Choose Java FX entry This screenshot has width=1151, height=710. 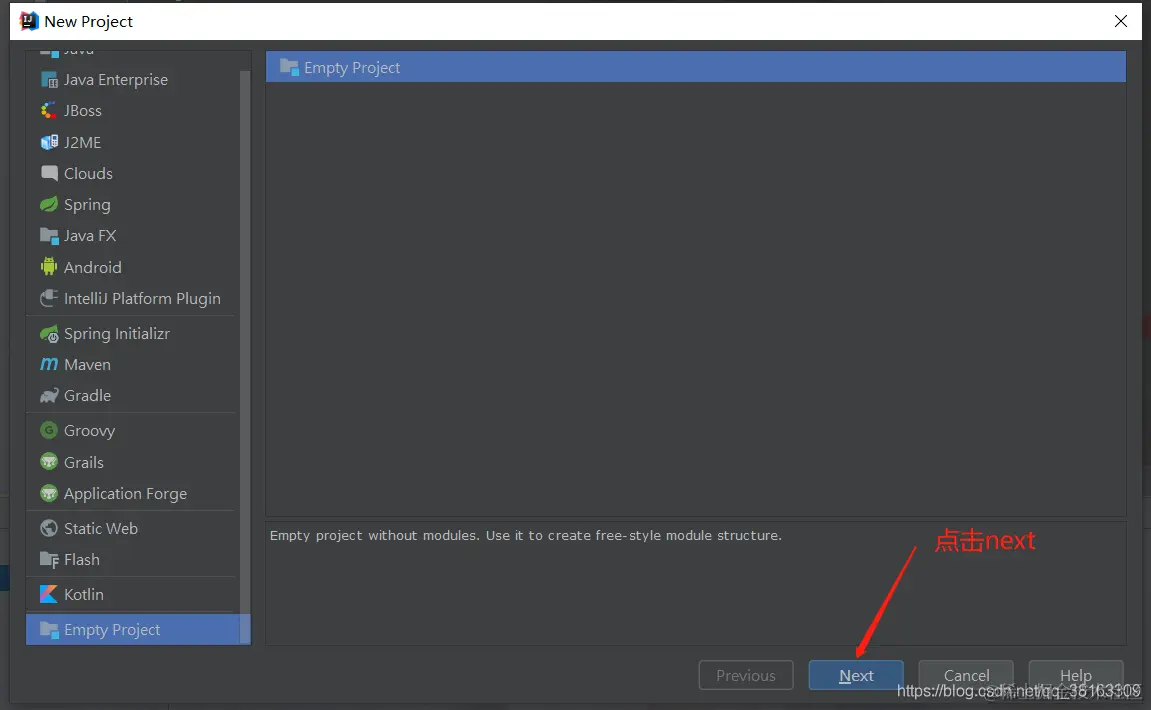pyautogui.click(x=132, y=236)
